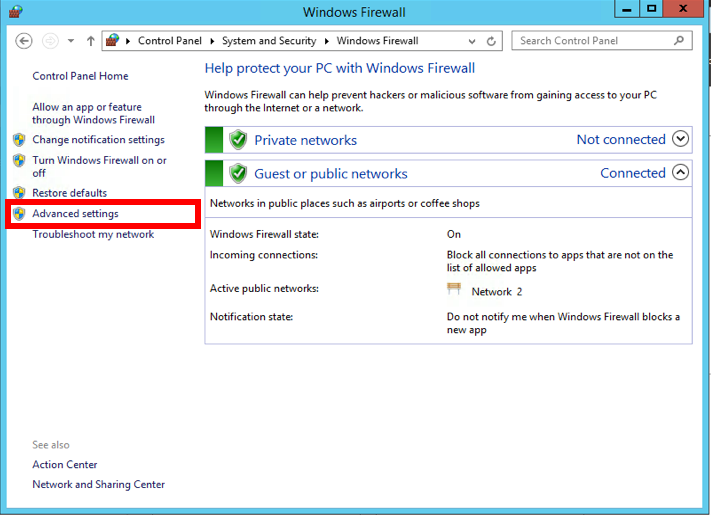
Task: Open Network and Sharing Center link
Action: [x=98, y=484]
